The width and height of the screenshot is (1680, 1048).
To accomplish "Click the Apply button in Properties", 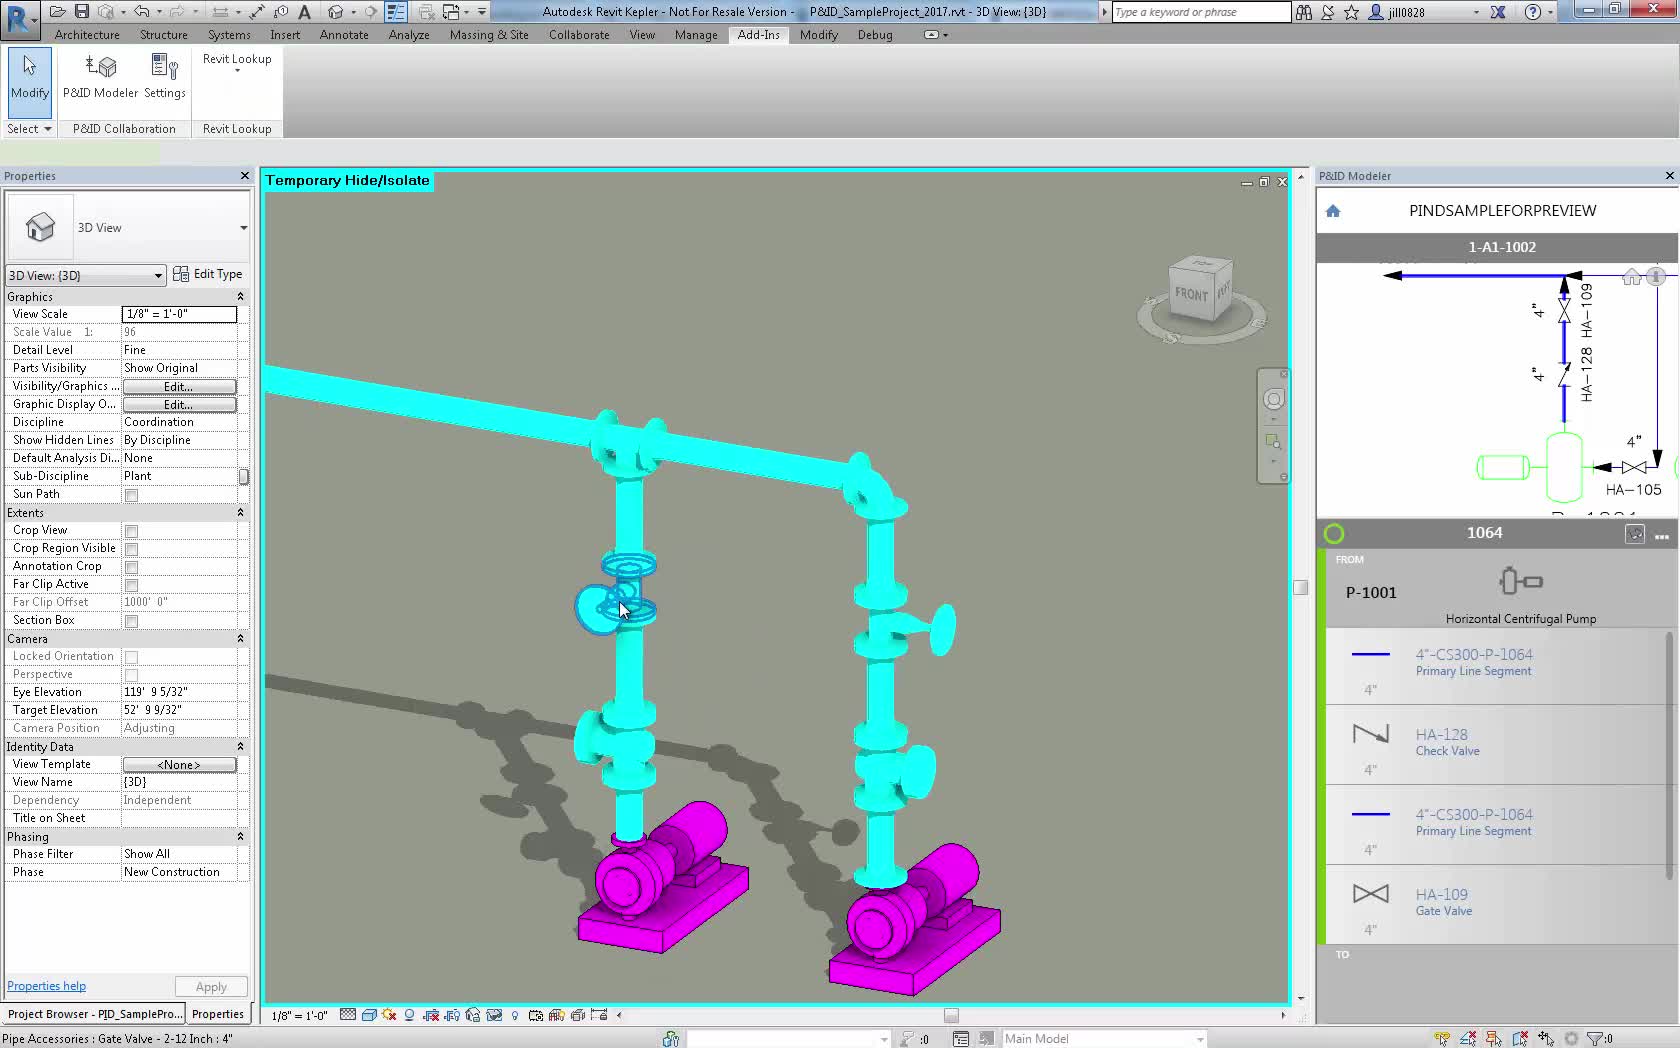I will [210, 986].
